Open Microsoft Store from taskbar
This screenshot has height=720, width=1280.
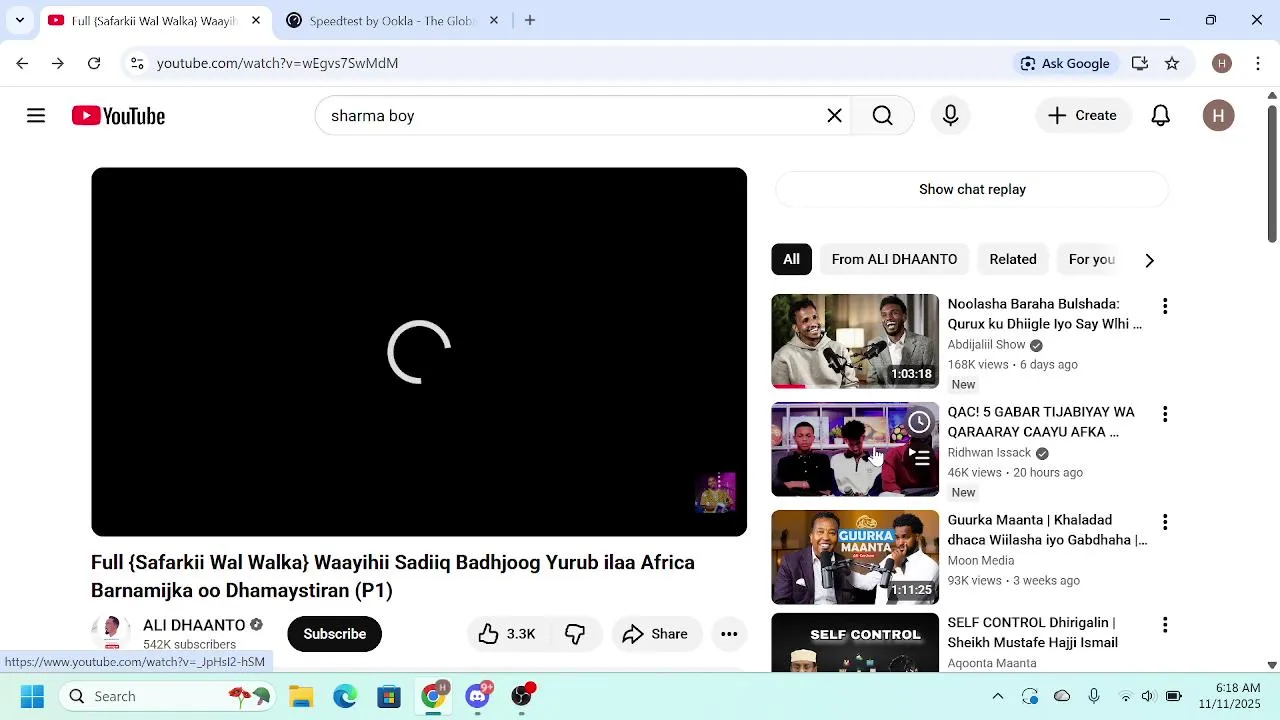point(389,696)
